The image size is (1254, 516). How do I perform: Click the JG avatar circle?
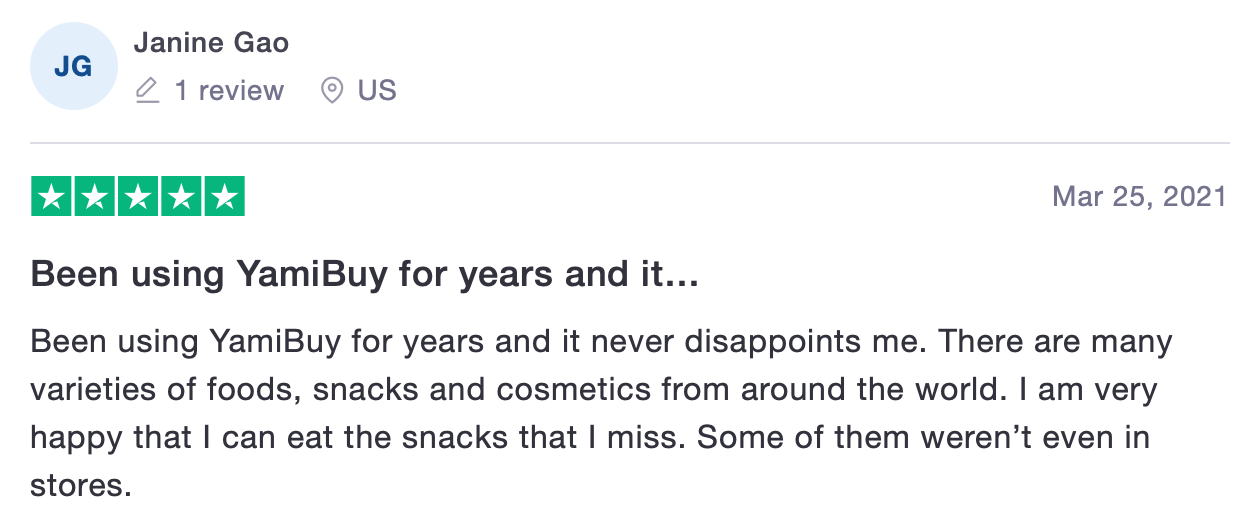pos(74,66)
